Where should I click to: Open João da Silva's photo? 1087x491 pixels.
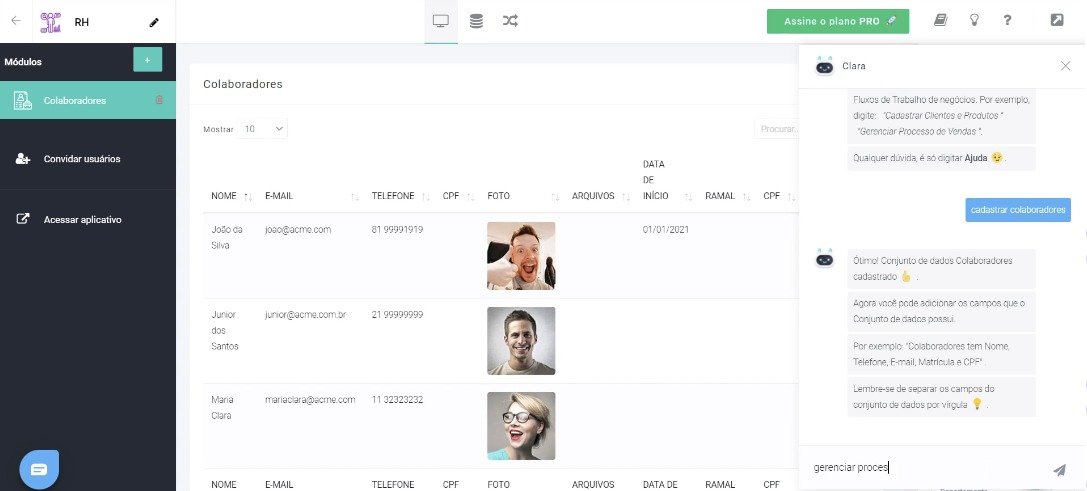pyautogui.click(x=521, y=255)
